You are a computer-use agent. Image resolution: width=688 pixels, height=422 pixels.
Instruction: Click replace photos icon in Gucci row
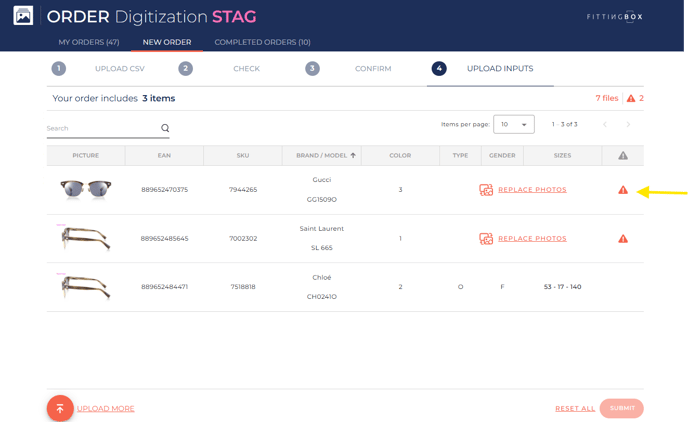[x=486, y=190]
